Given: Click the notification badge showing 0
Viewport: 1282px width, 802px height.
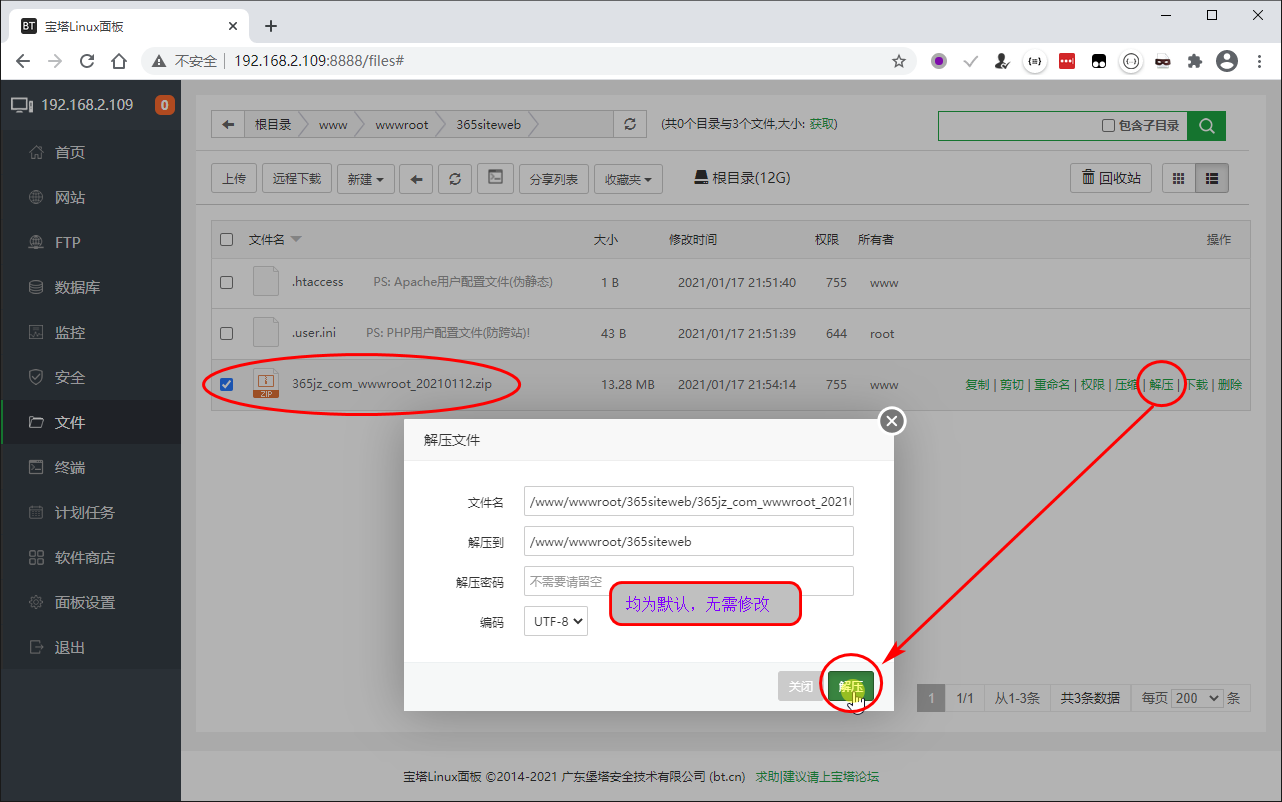Looking at the screenshot, I should (x=165, y=105).
